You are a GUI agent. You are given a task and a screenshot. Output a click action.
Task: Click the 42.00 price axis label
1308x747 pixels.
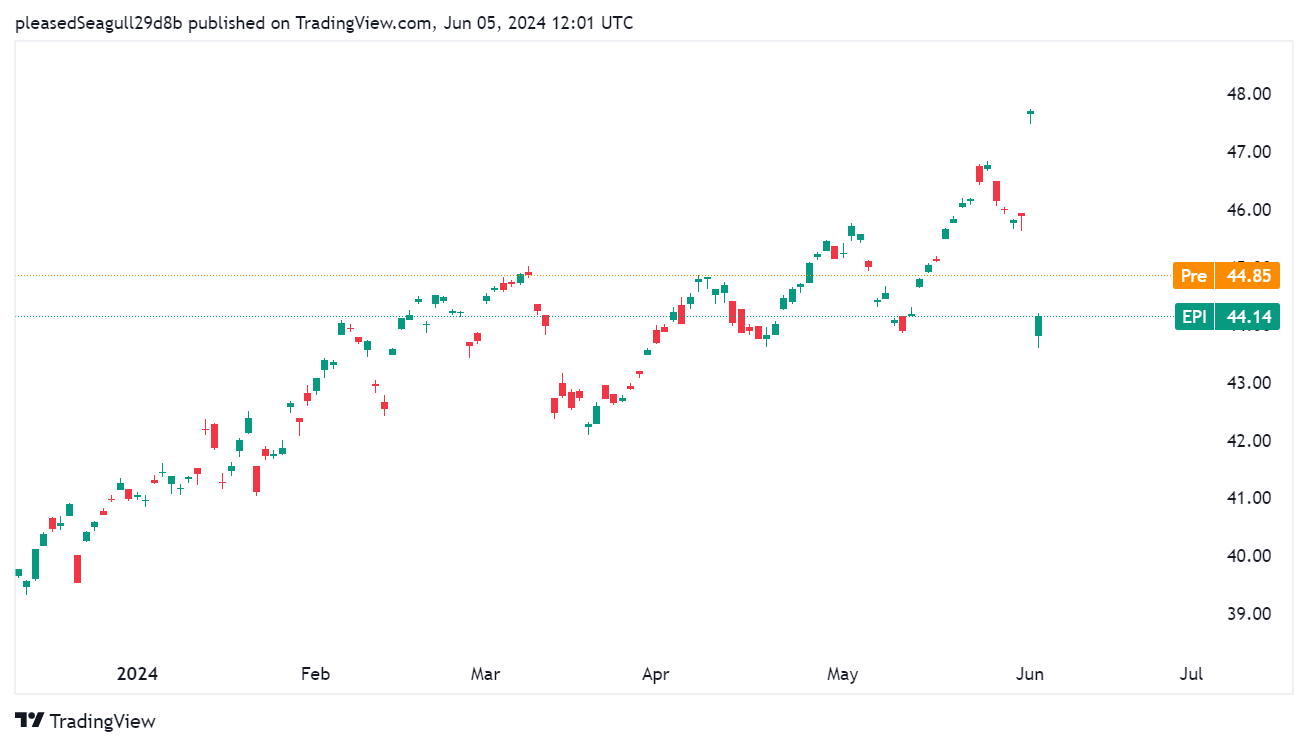pyautogui.click(x=1249, y=441)
